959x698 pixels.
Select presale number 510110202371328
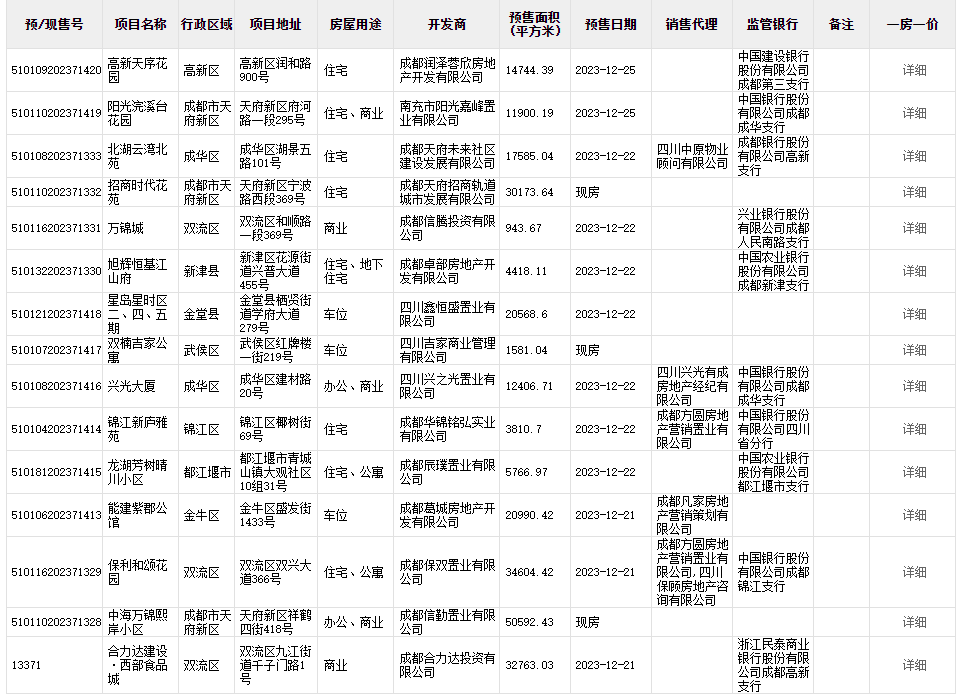tap(56, 622)
